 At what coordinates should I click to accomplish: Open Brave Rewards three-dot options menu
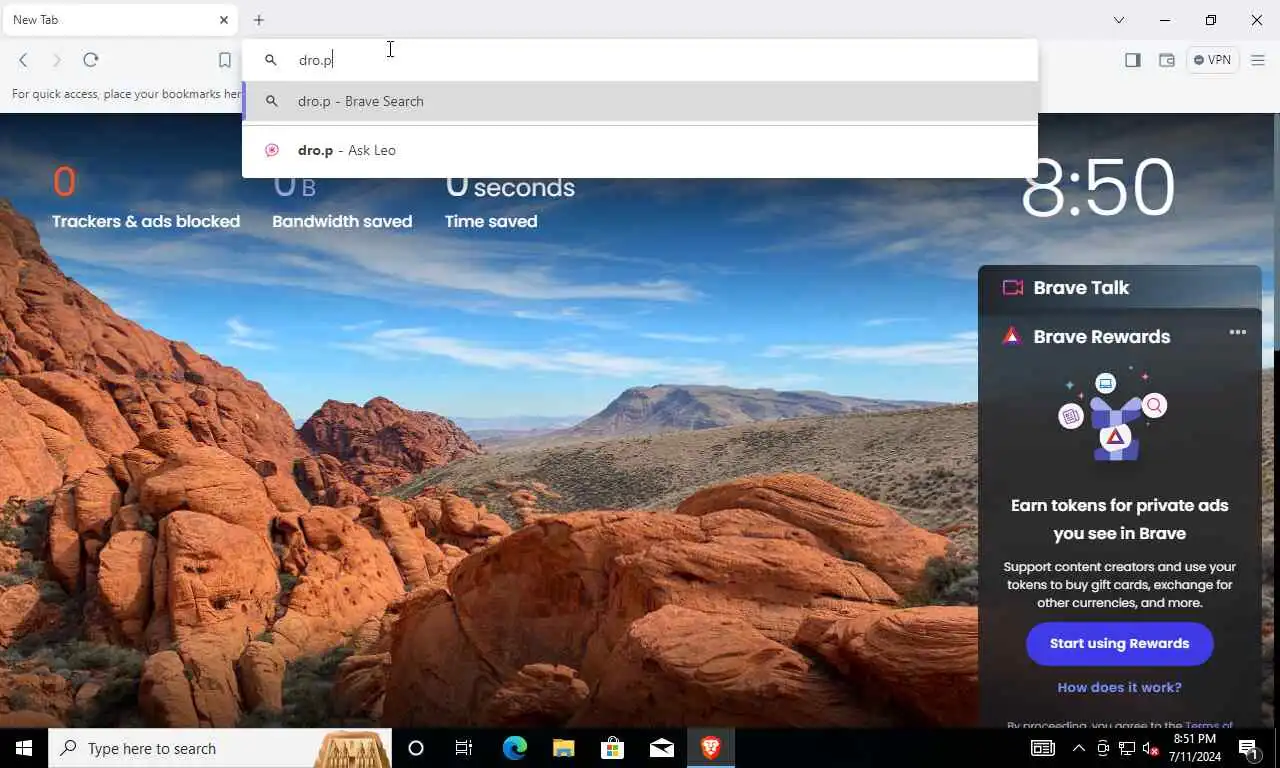pyautogui.click(x=1238, y=333)
